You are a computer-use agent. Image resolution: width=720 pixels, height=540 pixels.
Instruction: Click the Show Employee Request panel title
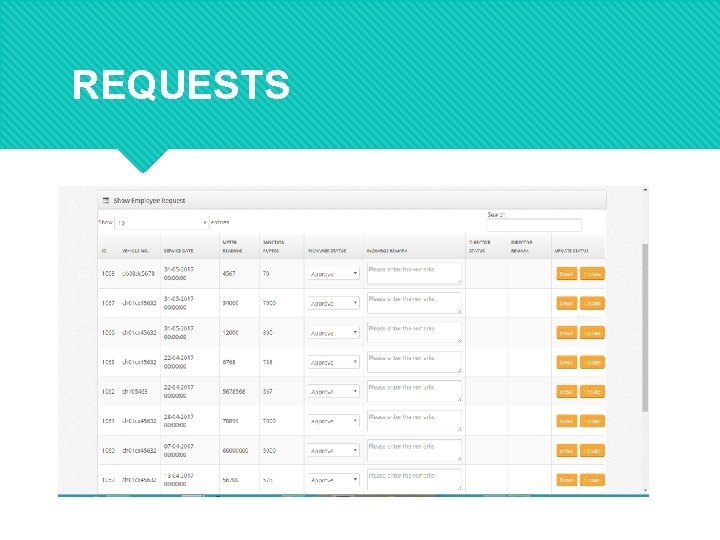pyautogui.click(x=149, y=201)
